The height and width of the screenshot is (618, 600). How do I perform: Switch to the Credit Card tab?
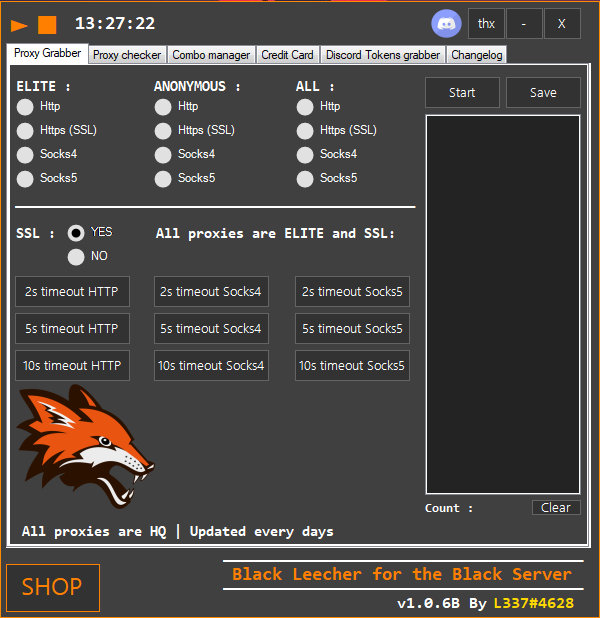point(287,55)
